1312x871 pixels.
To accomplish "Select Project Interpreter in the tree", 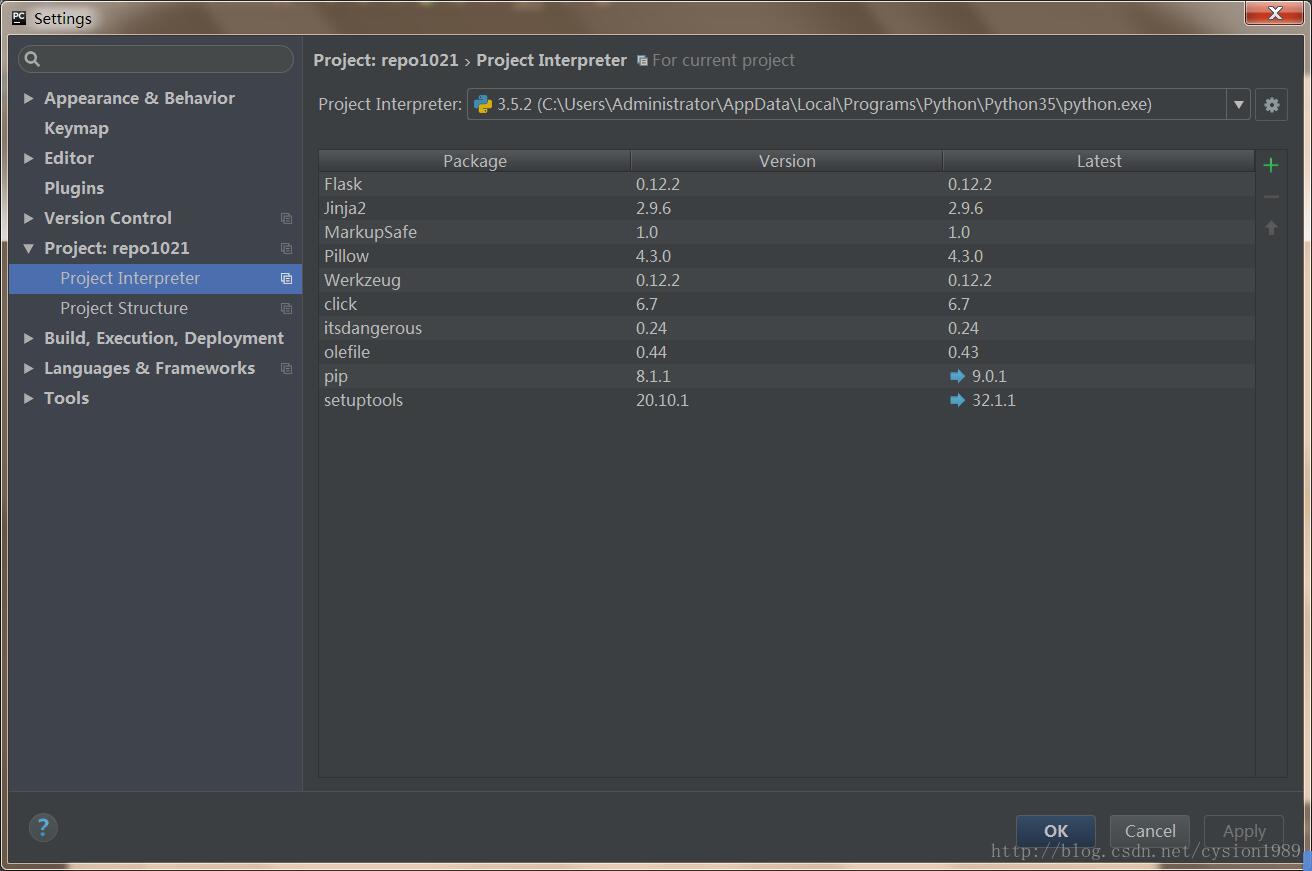I will click(155, 278).
